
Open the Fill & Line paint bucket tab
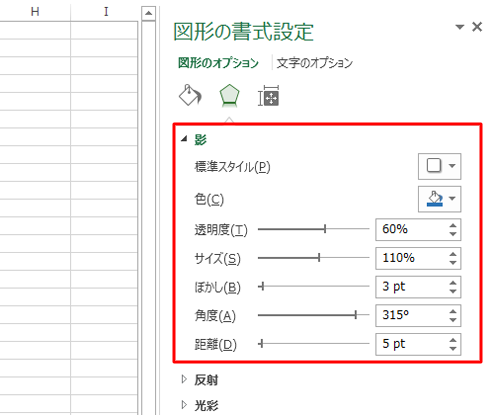tap(190, 95)
